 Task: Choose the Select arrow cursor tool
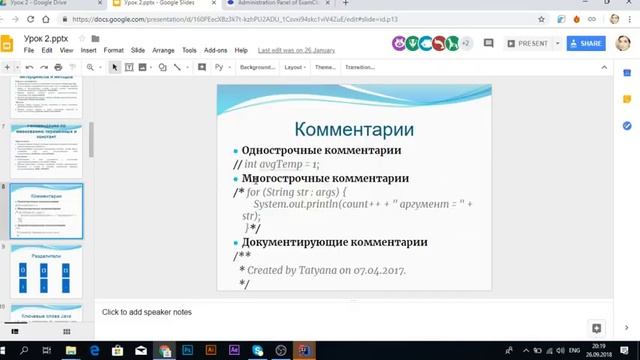pos(115,67)
